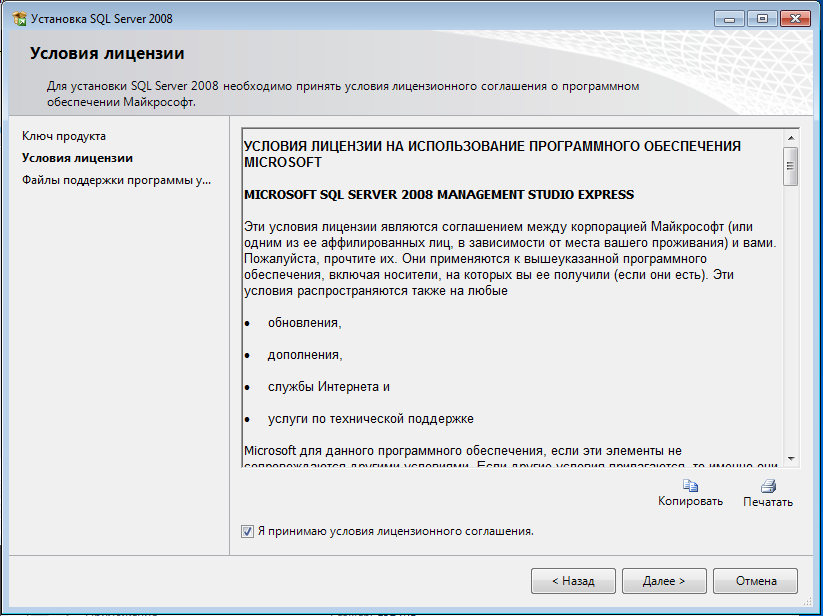Viewport: 823px width, 616px height.
Task: Click the Копировать copy icon
Action: [690, 486]
